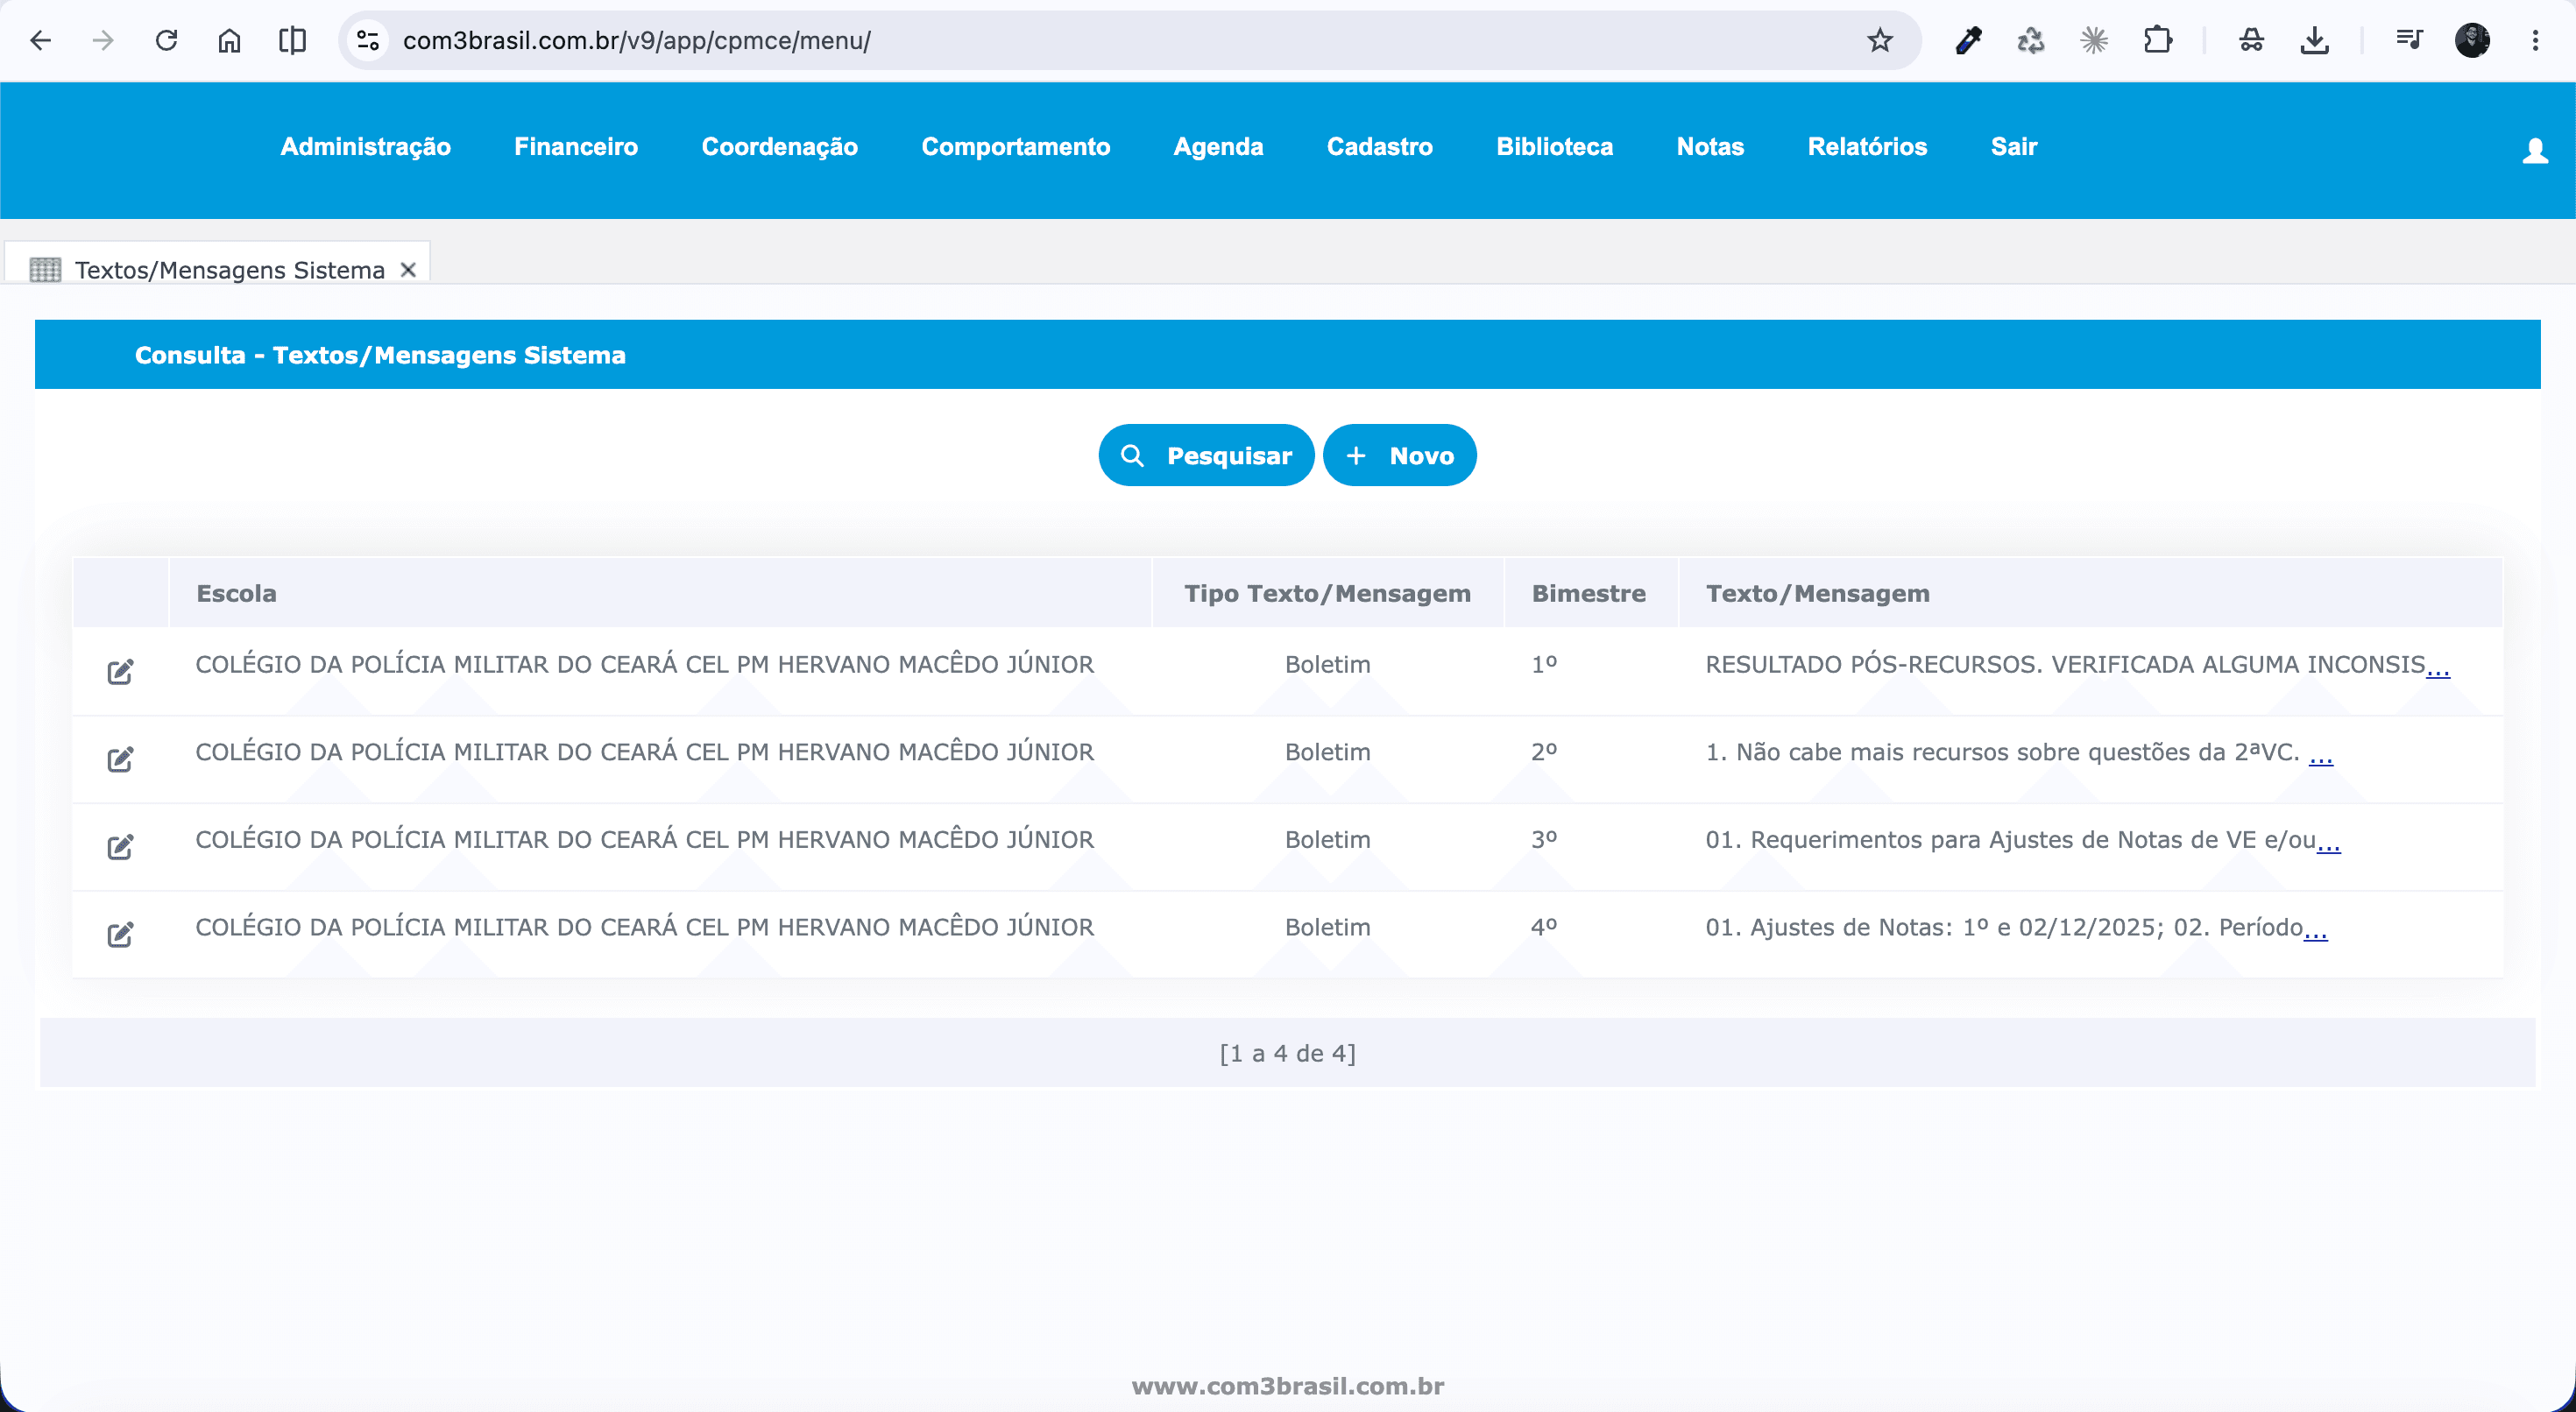The width and height of the screenshot is (2576, 1412).
Task: View site information for com3brasil
Action: [368, 40]
